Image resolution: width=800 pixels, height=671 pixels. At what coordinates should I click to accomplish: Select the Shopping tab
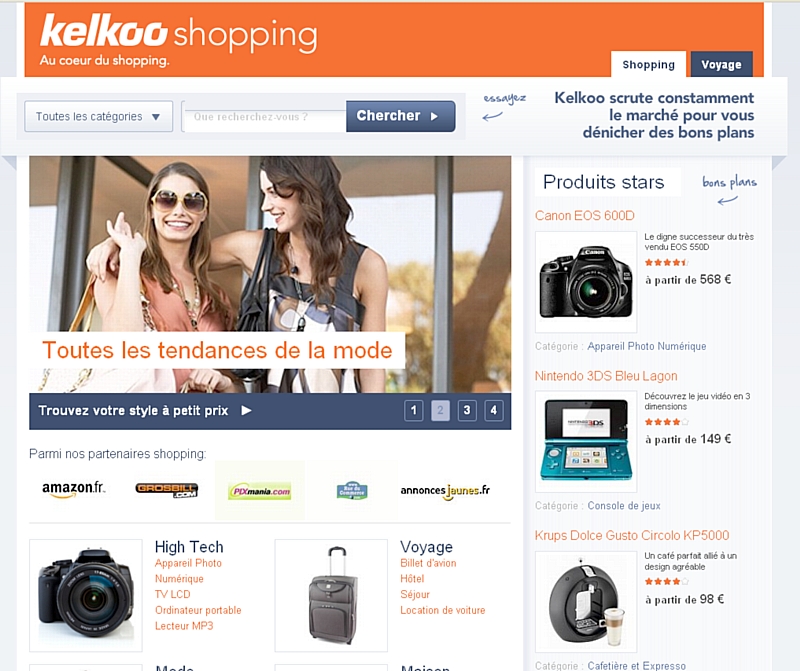coord(648,64)
